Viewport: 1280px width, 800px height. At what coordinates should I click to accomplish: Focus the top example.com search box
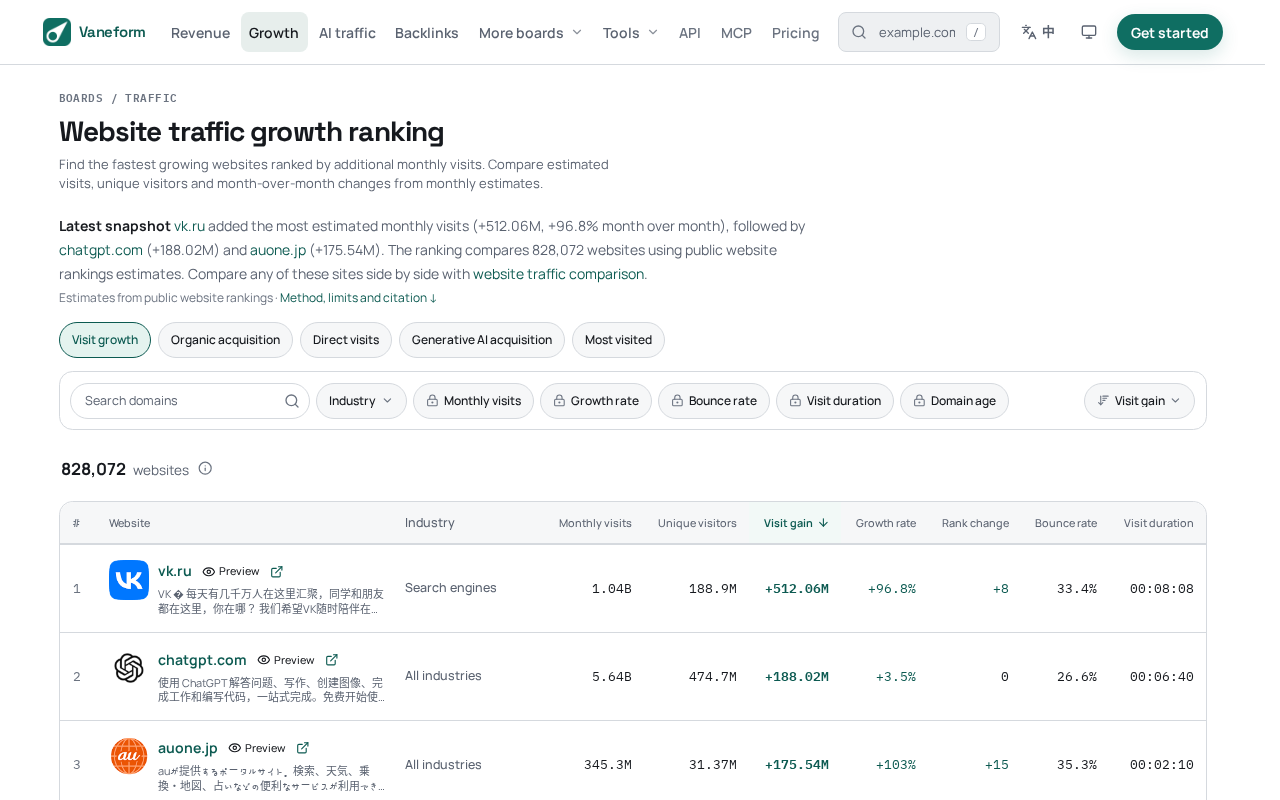click(x=919, y=32)
